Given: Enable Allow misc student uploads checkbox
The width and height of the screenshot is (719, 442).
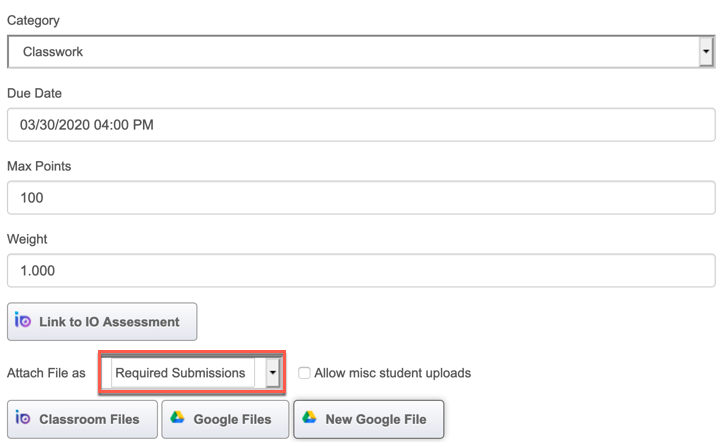Looking at the screenshot, I should click(304, 373).
